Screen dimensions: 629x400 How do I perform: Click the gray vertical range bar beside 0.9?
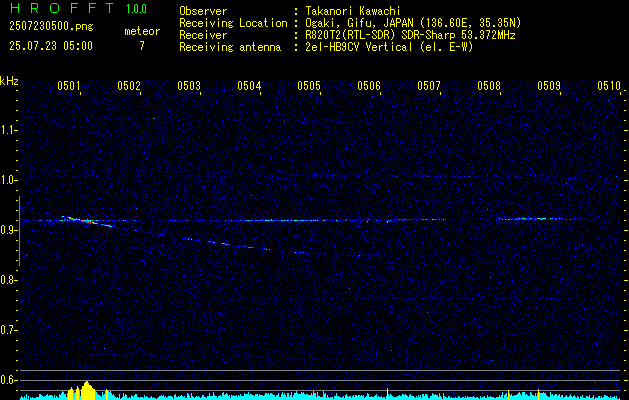[x=19, y=231]
